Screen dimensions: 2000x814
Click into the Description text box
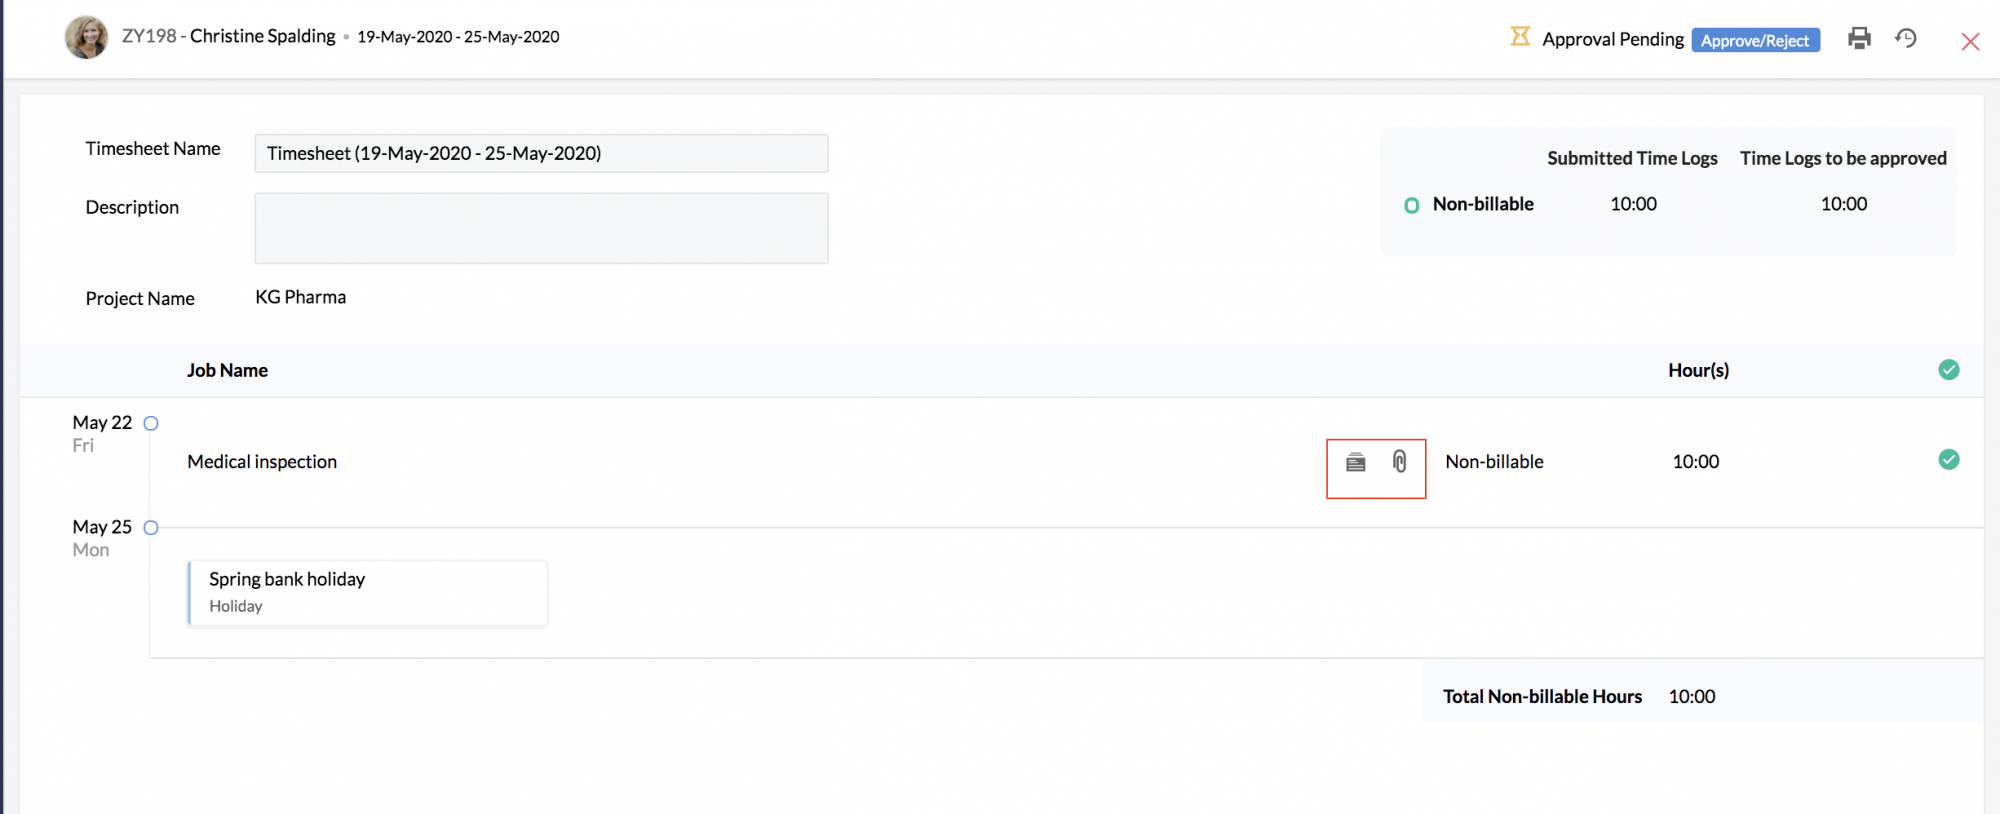[x=541, y=228]
